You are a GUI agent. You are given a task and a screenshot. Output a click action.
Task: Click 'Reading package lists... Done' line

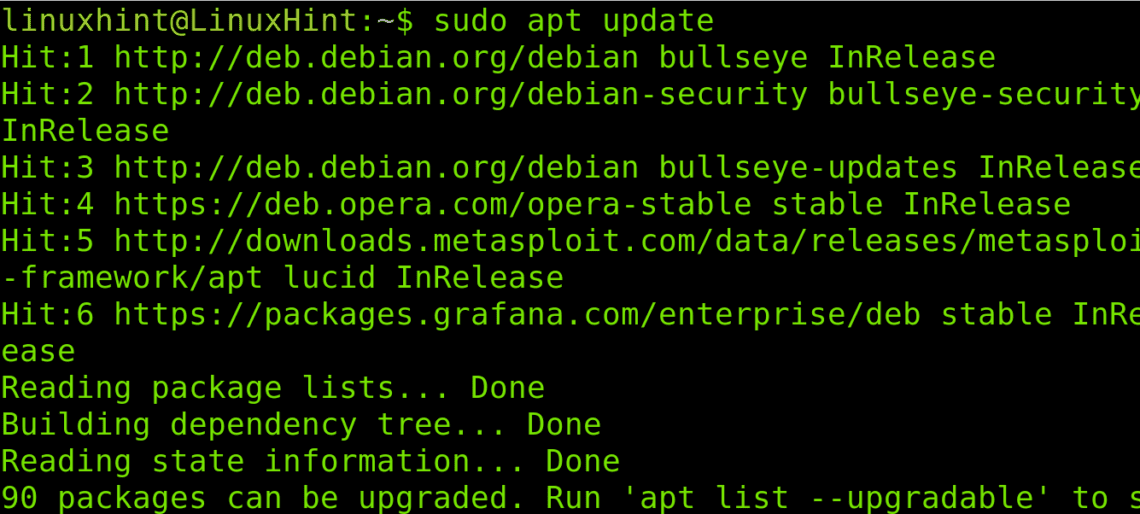[273, 388]
